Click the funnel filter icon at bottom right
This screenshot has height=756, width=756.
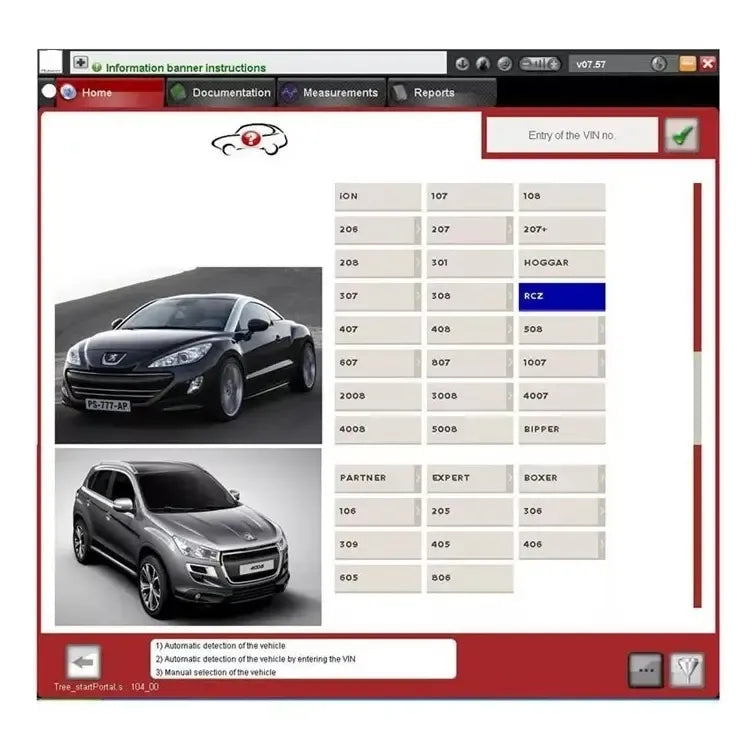pyautogui.click(x=687, y=670)
